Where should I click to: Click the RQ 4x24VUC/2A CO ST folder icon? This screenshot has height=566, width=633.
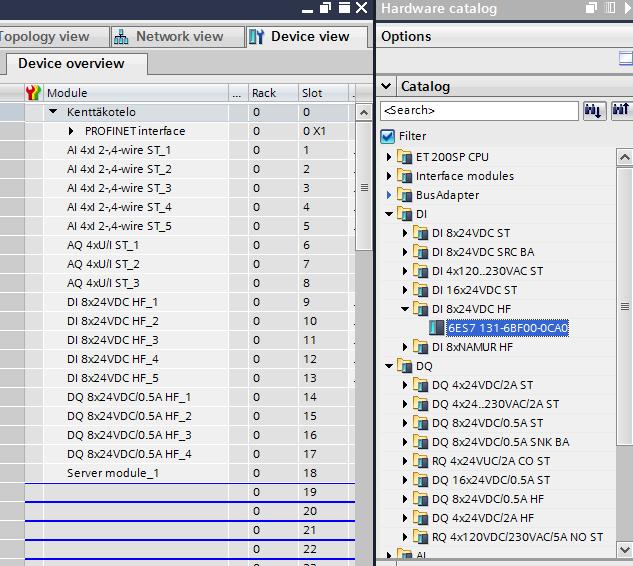tap(421, 461)
